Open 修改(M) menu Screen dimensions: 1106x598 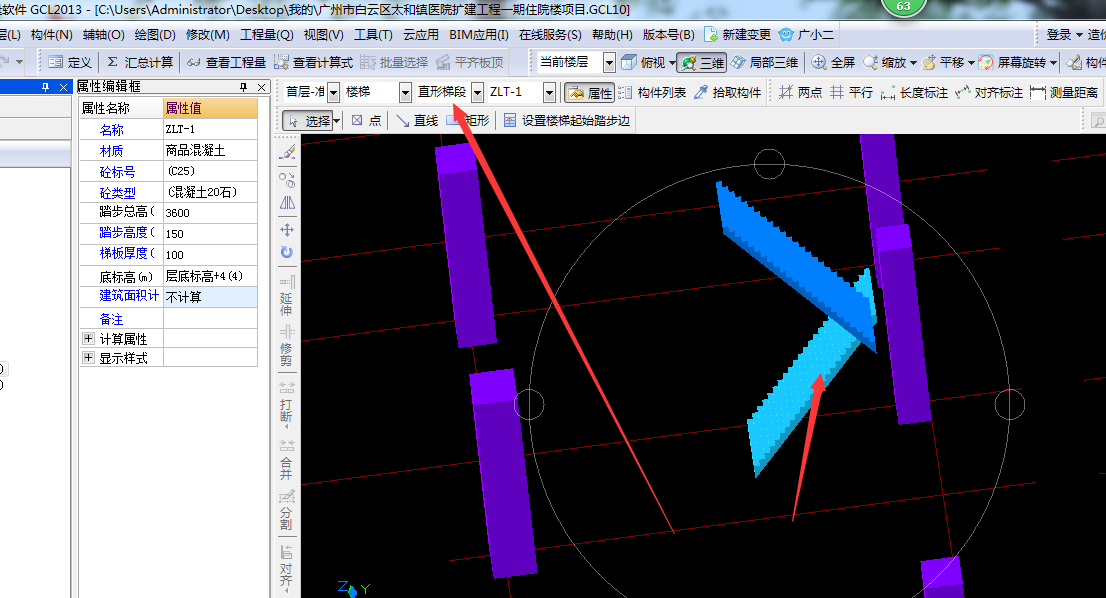[207, 35]
